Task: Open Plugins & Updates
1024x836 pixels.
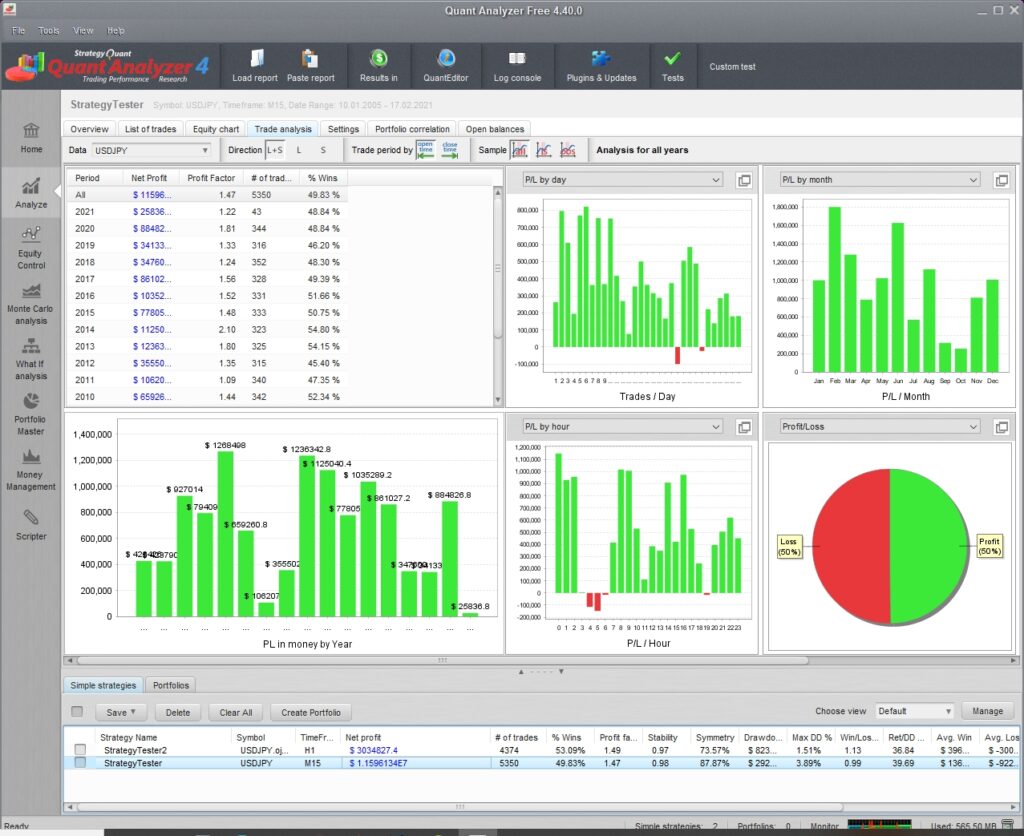Action: click(601, 65)
